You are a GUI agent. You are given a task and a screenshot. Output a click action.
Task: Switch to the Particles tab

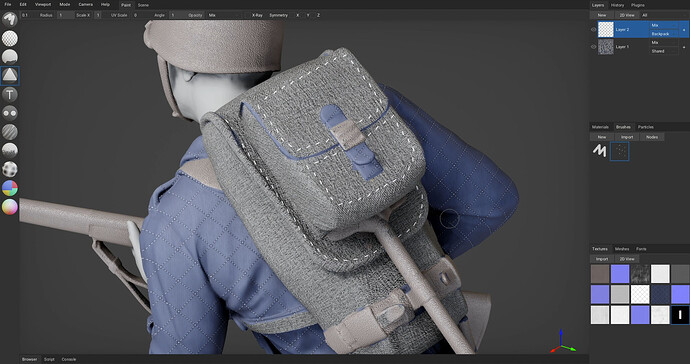point(646,127)
